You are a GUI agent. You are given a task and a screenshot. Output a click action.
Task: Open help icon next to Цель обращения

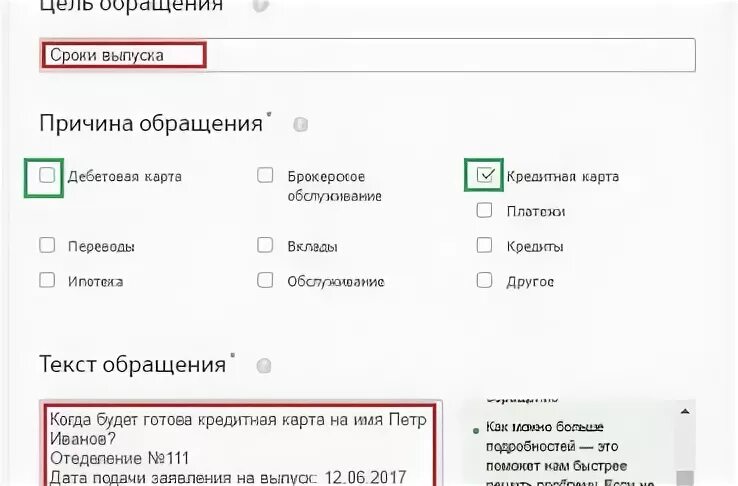coord(261,5)
